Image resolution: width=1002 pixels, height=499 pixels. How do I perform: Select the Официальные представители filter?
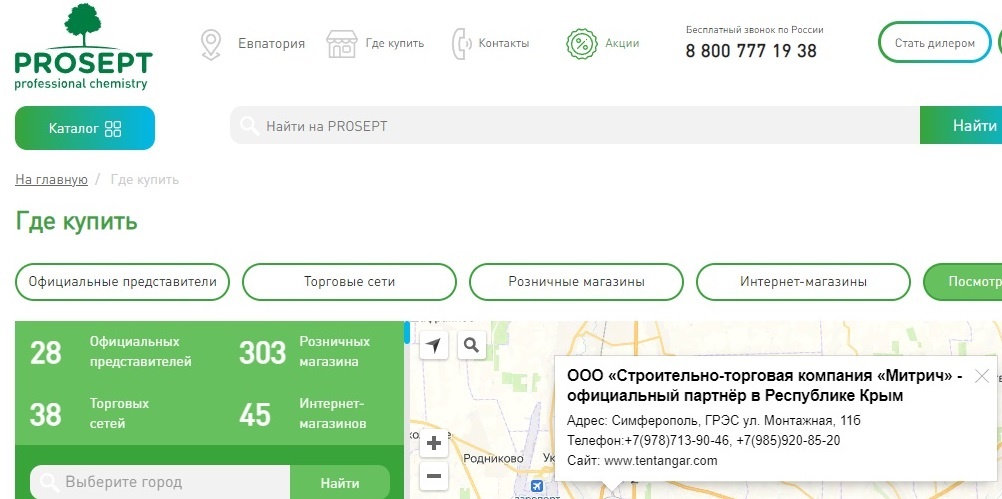click(122, 282)
